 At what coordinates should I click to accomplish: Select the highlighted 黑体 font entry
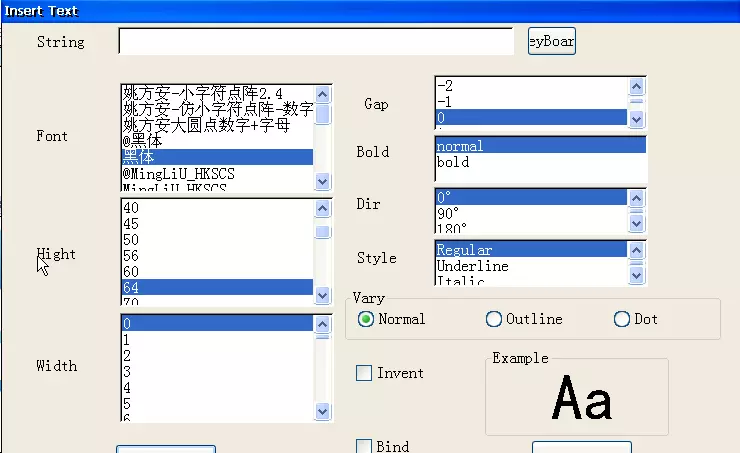(217, 157)
